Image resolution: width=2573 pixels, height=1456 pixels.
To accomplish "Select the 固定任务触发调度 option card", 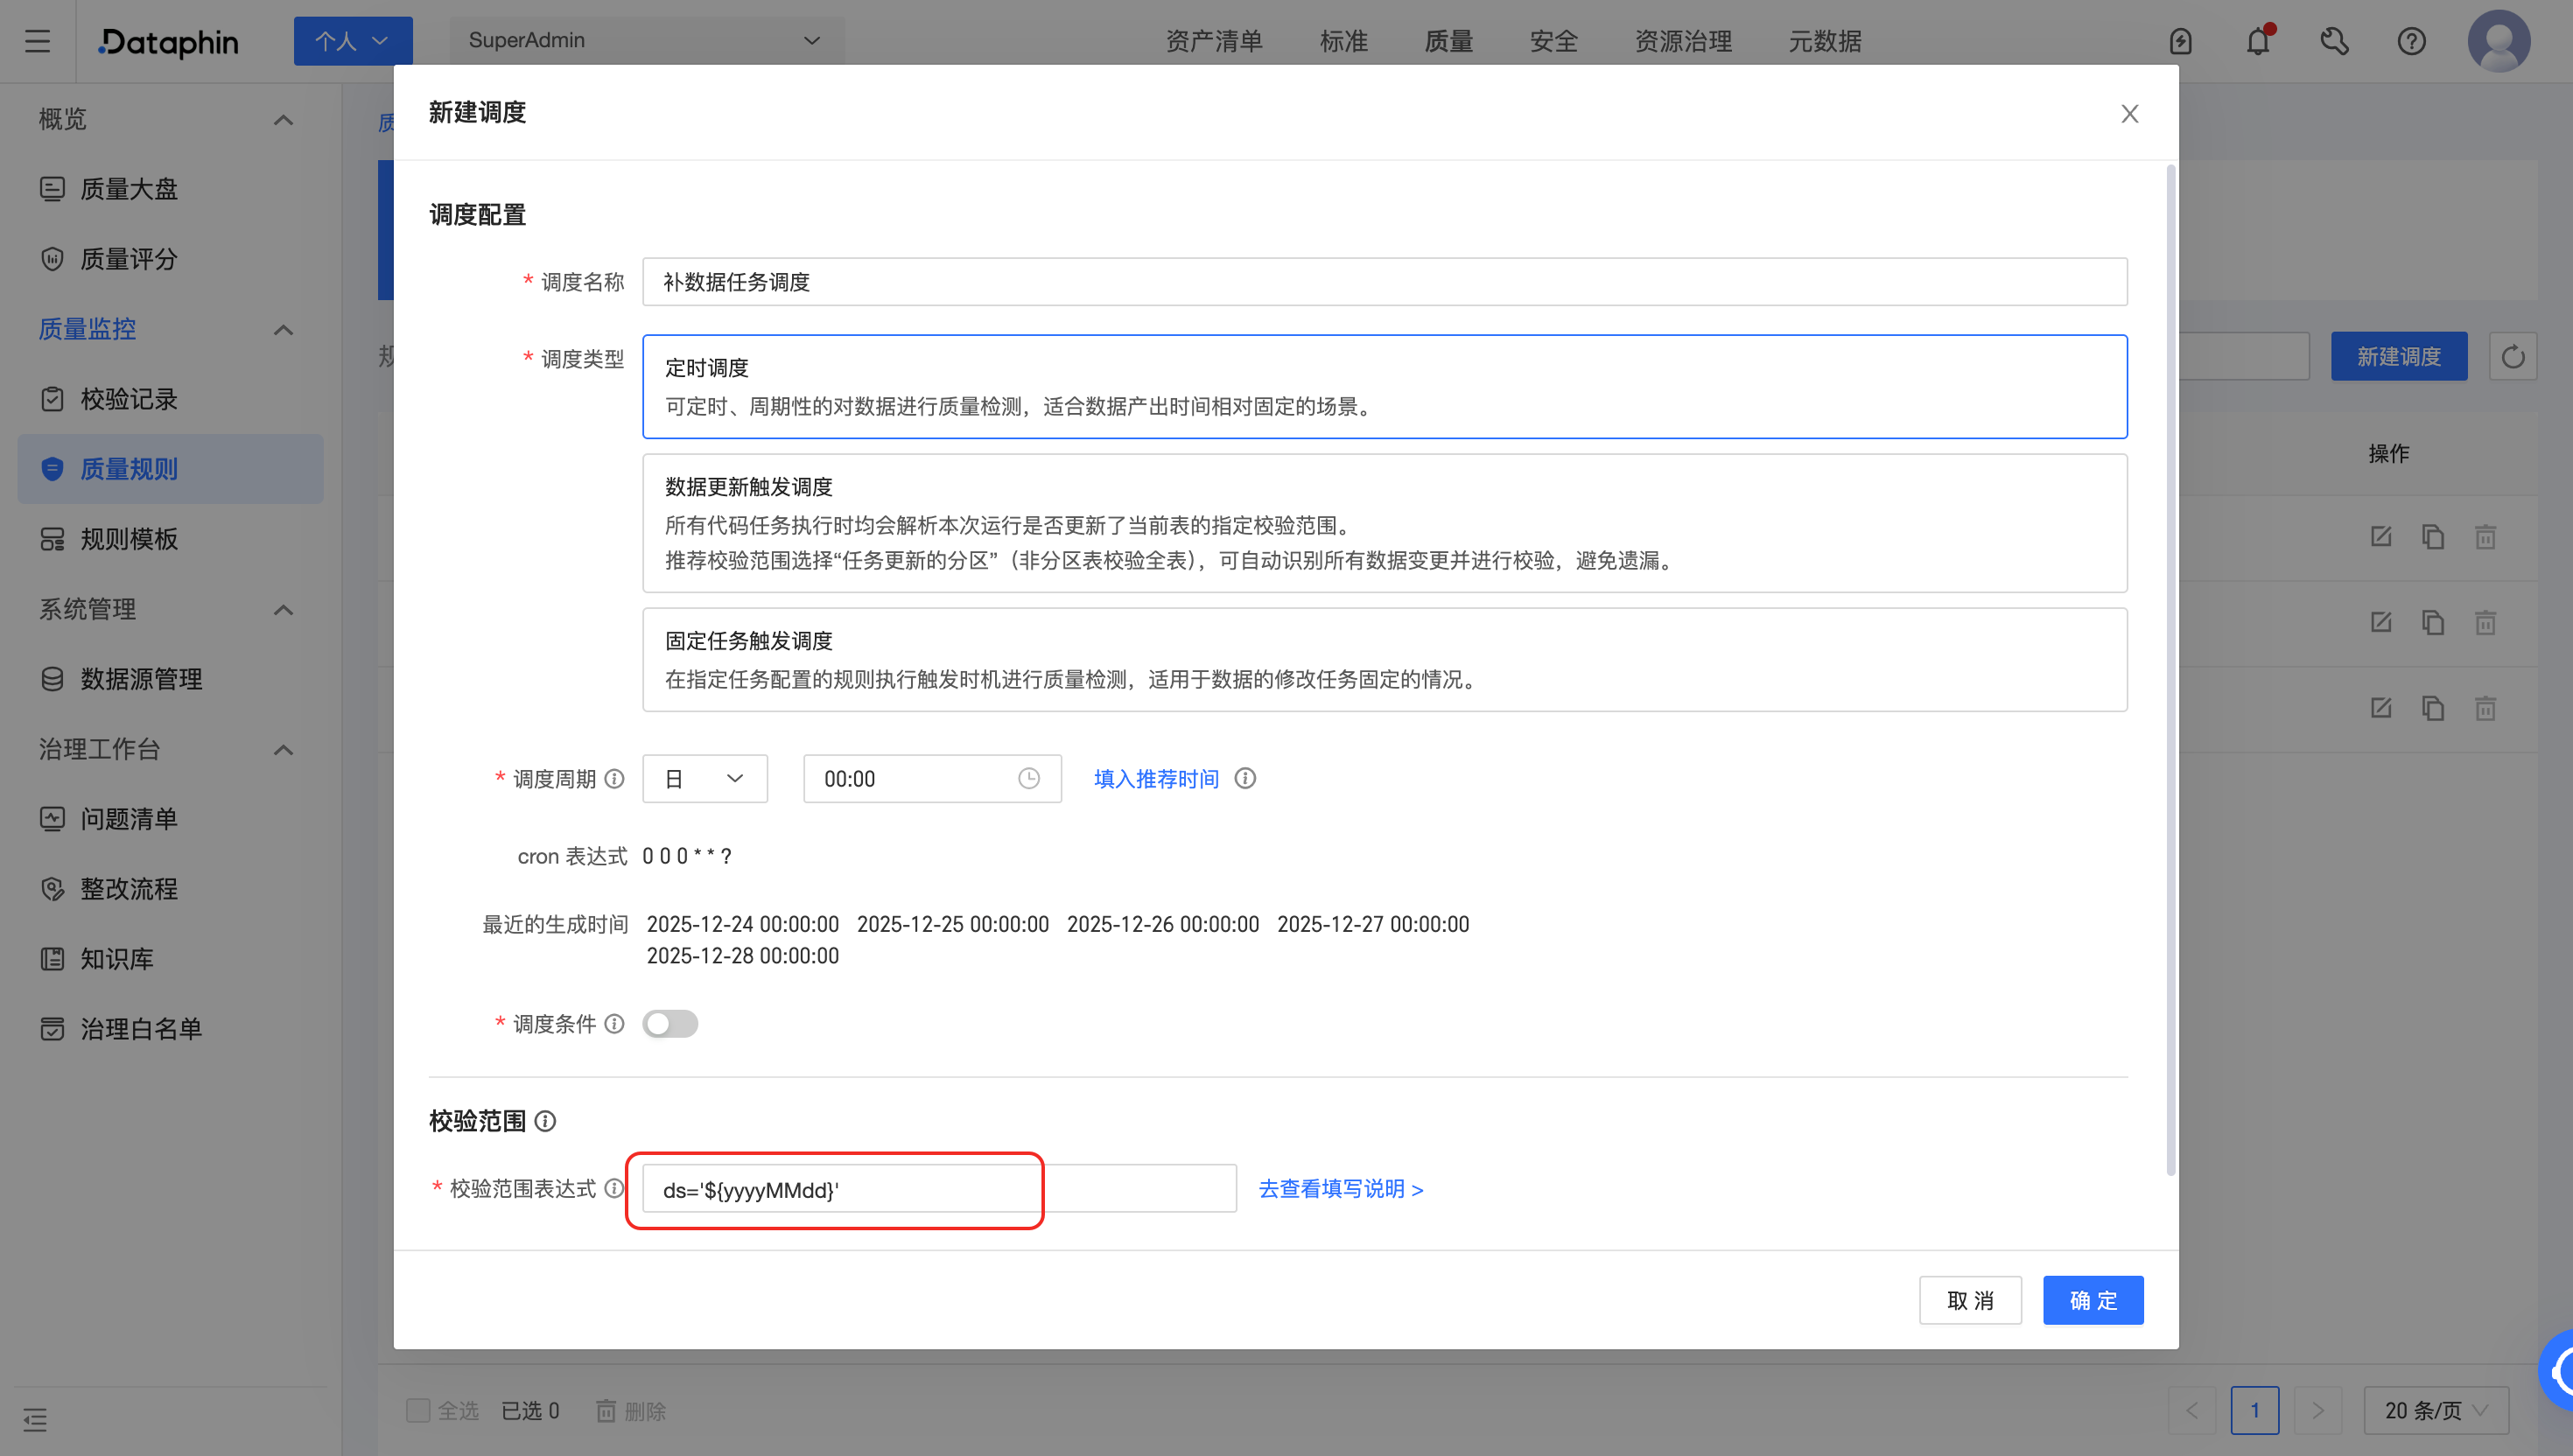I will [x=1384, y=660].
